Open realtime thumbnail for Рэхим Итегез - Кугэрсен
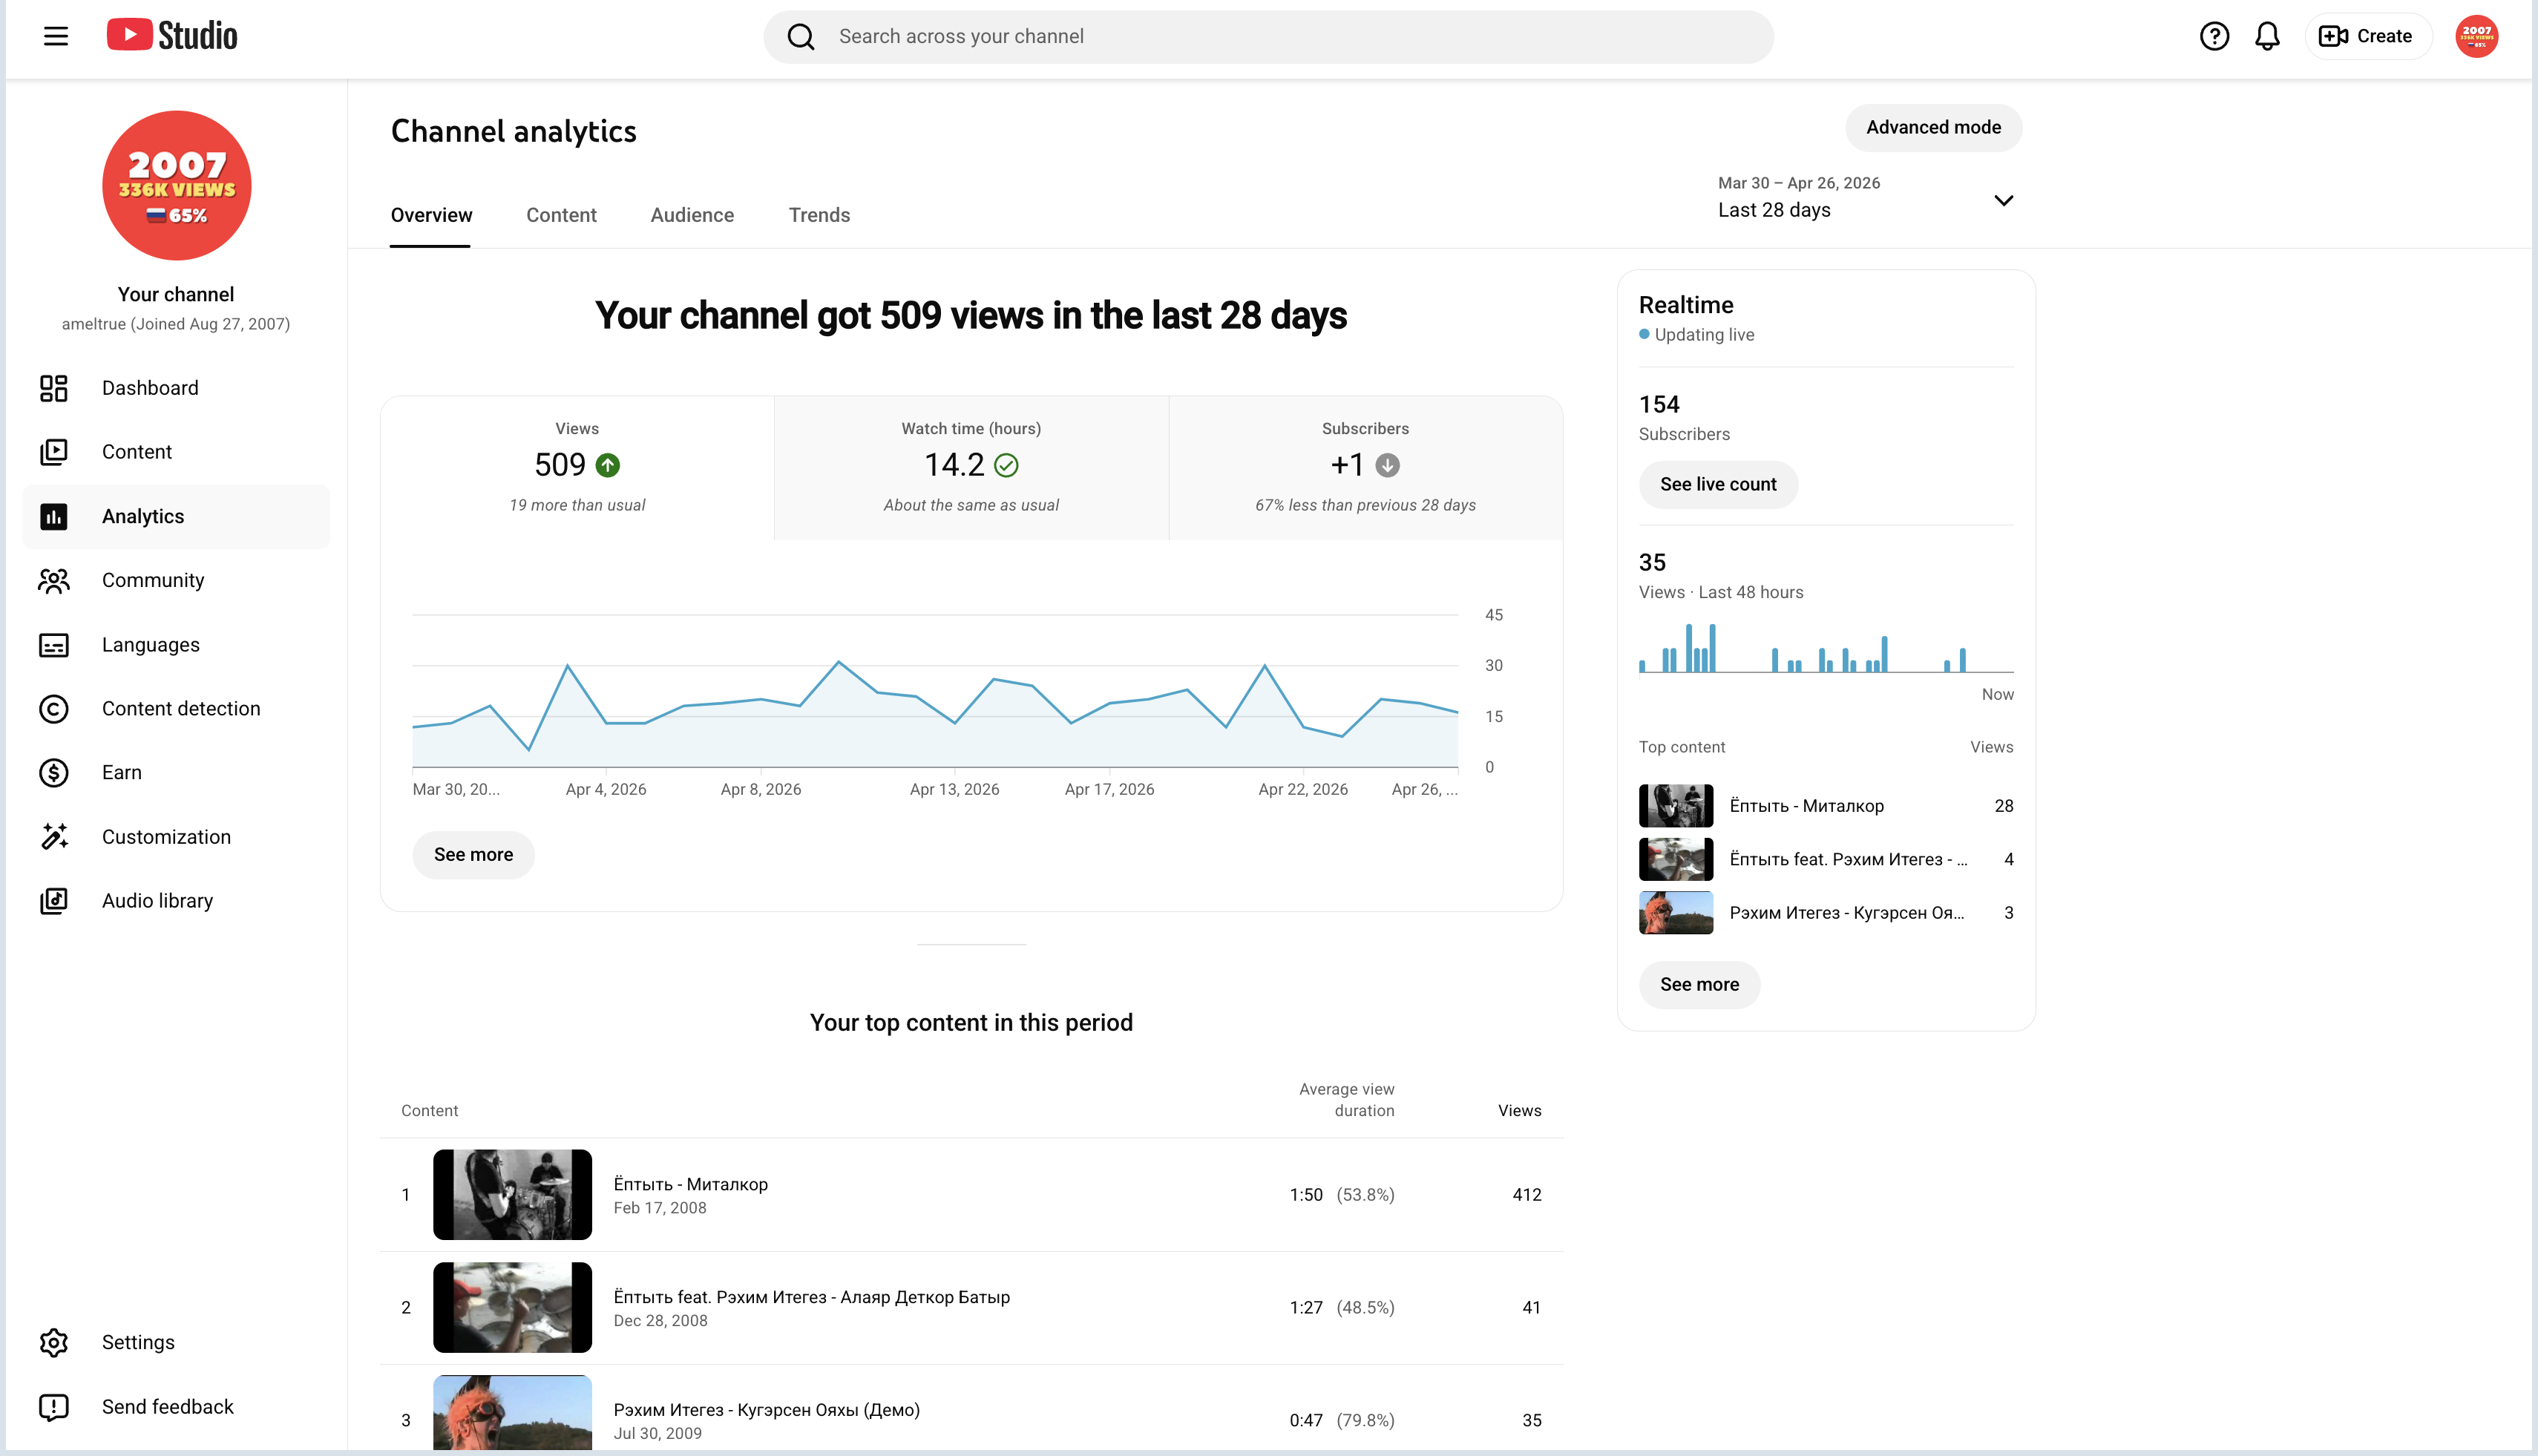This screenshot has height=1456, width=2538. point(1676,913)
